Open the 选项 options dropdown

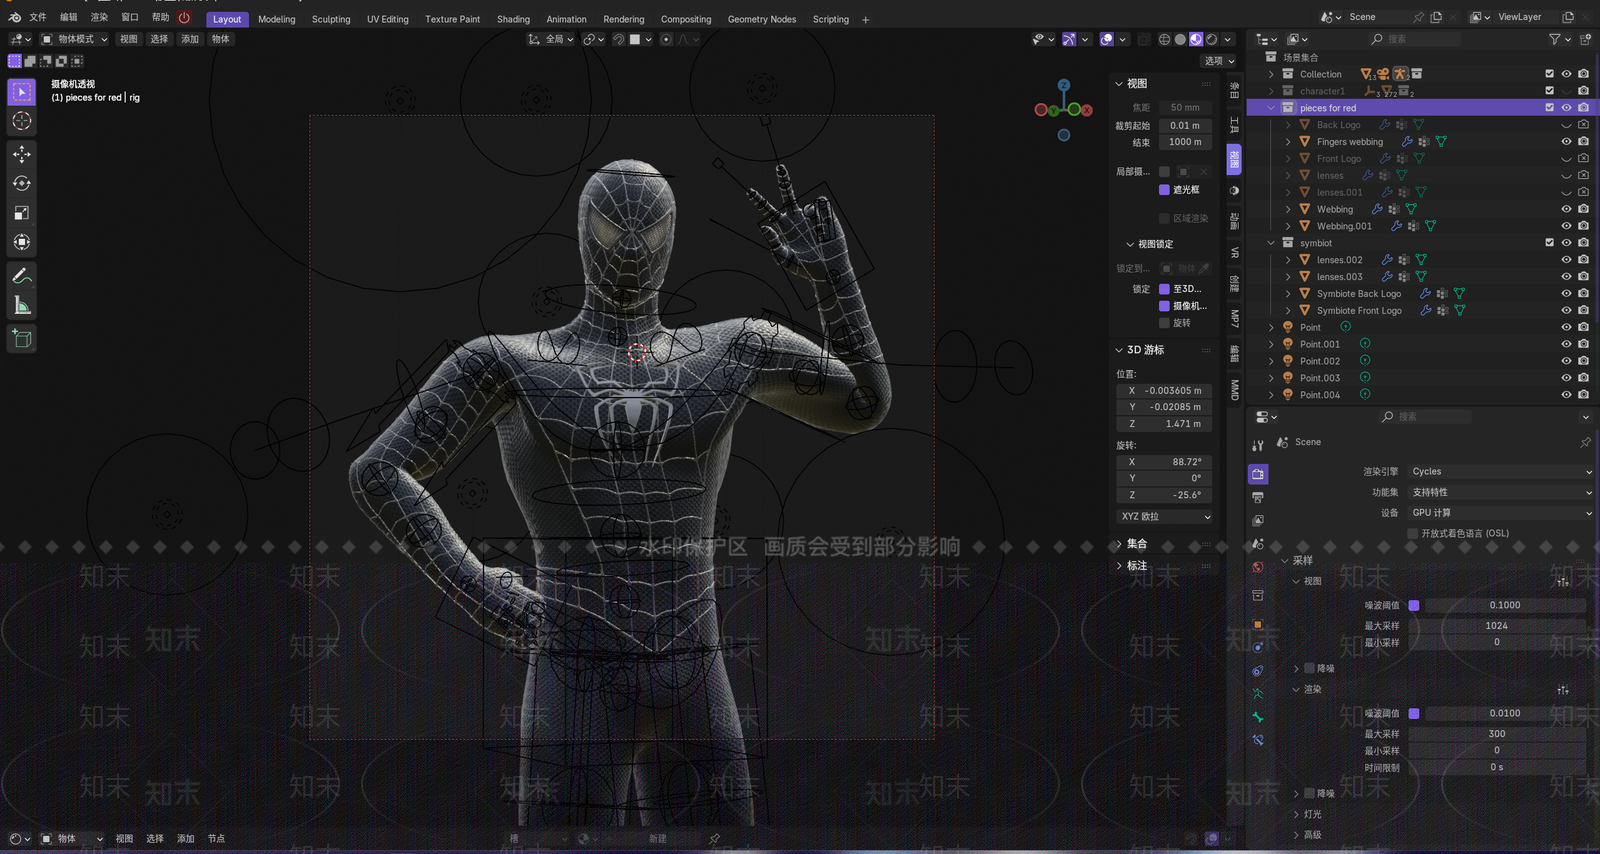pyautogui.click(x=1219, y=61)
